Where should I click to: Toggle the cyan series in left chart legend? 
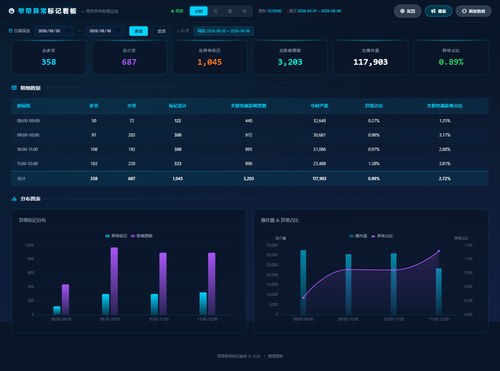coord(116,236)
